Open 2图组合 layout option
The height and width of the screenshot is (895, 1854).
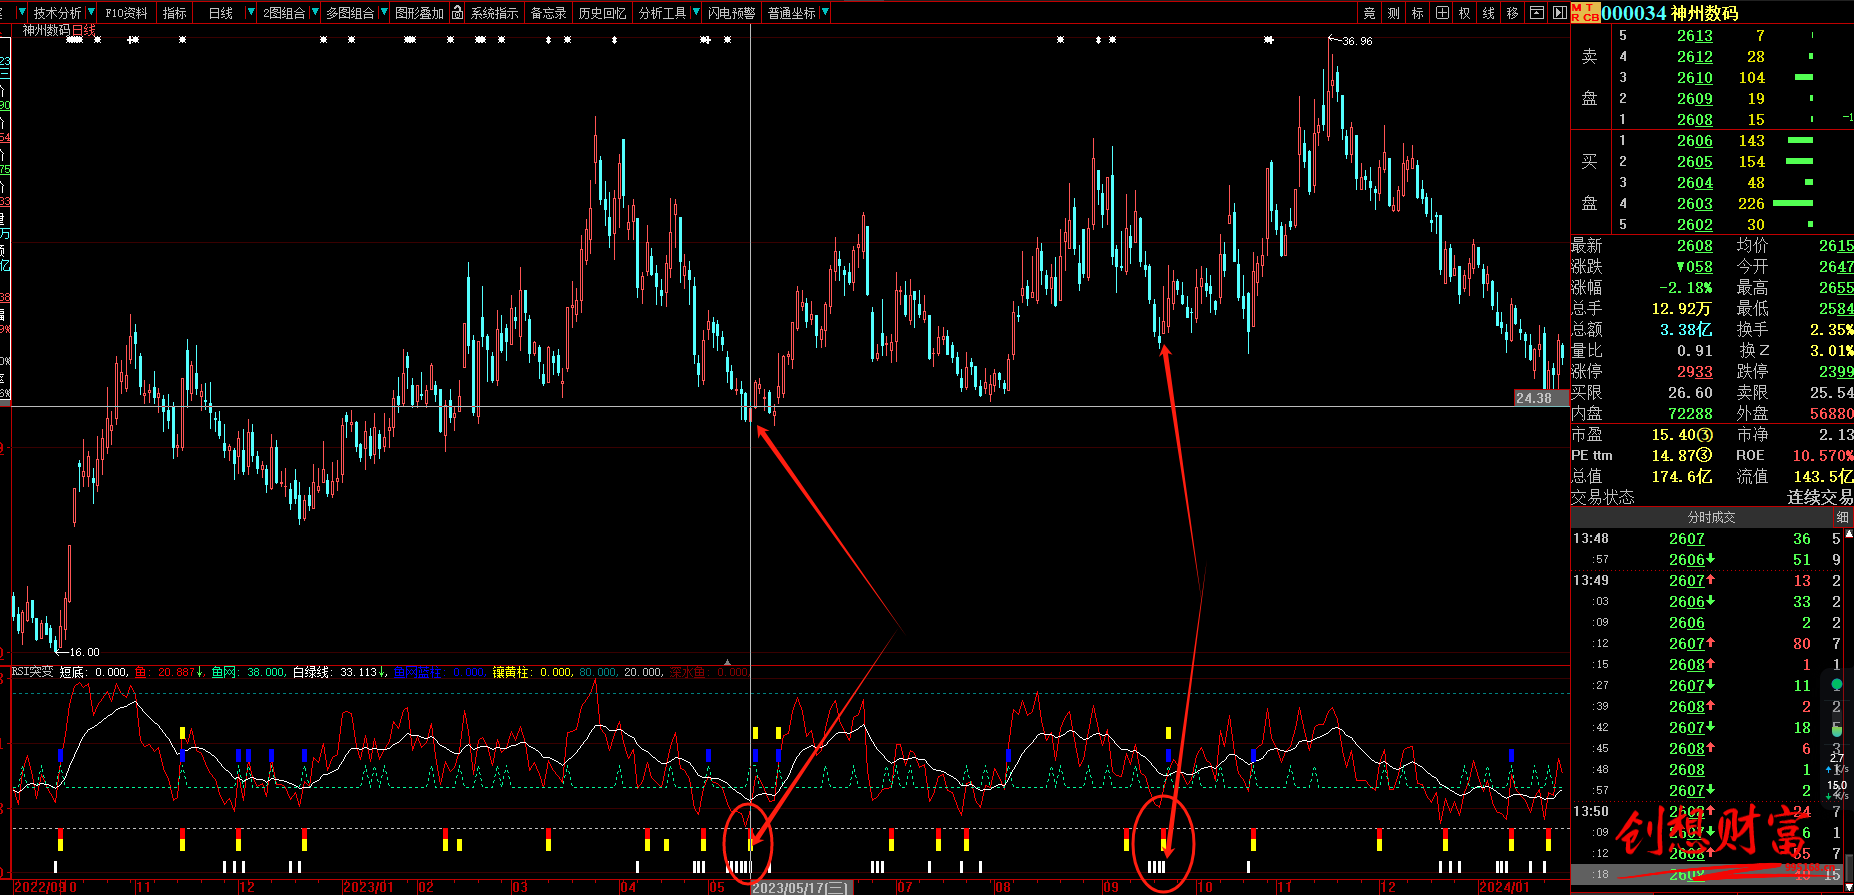284,13
